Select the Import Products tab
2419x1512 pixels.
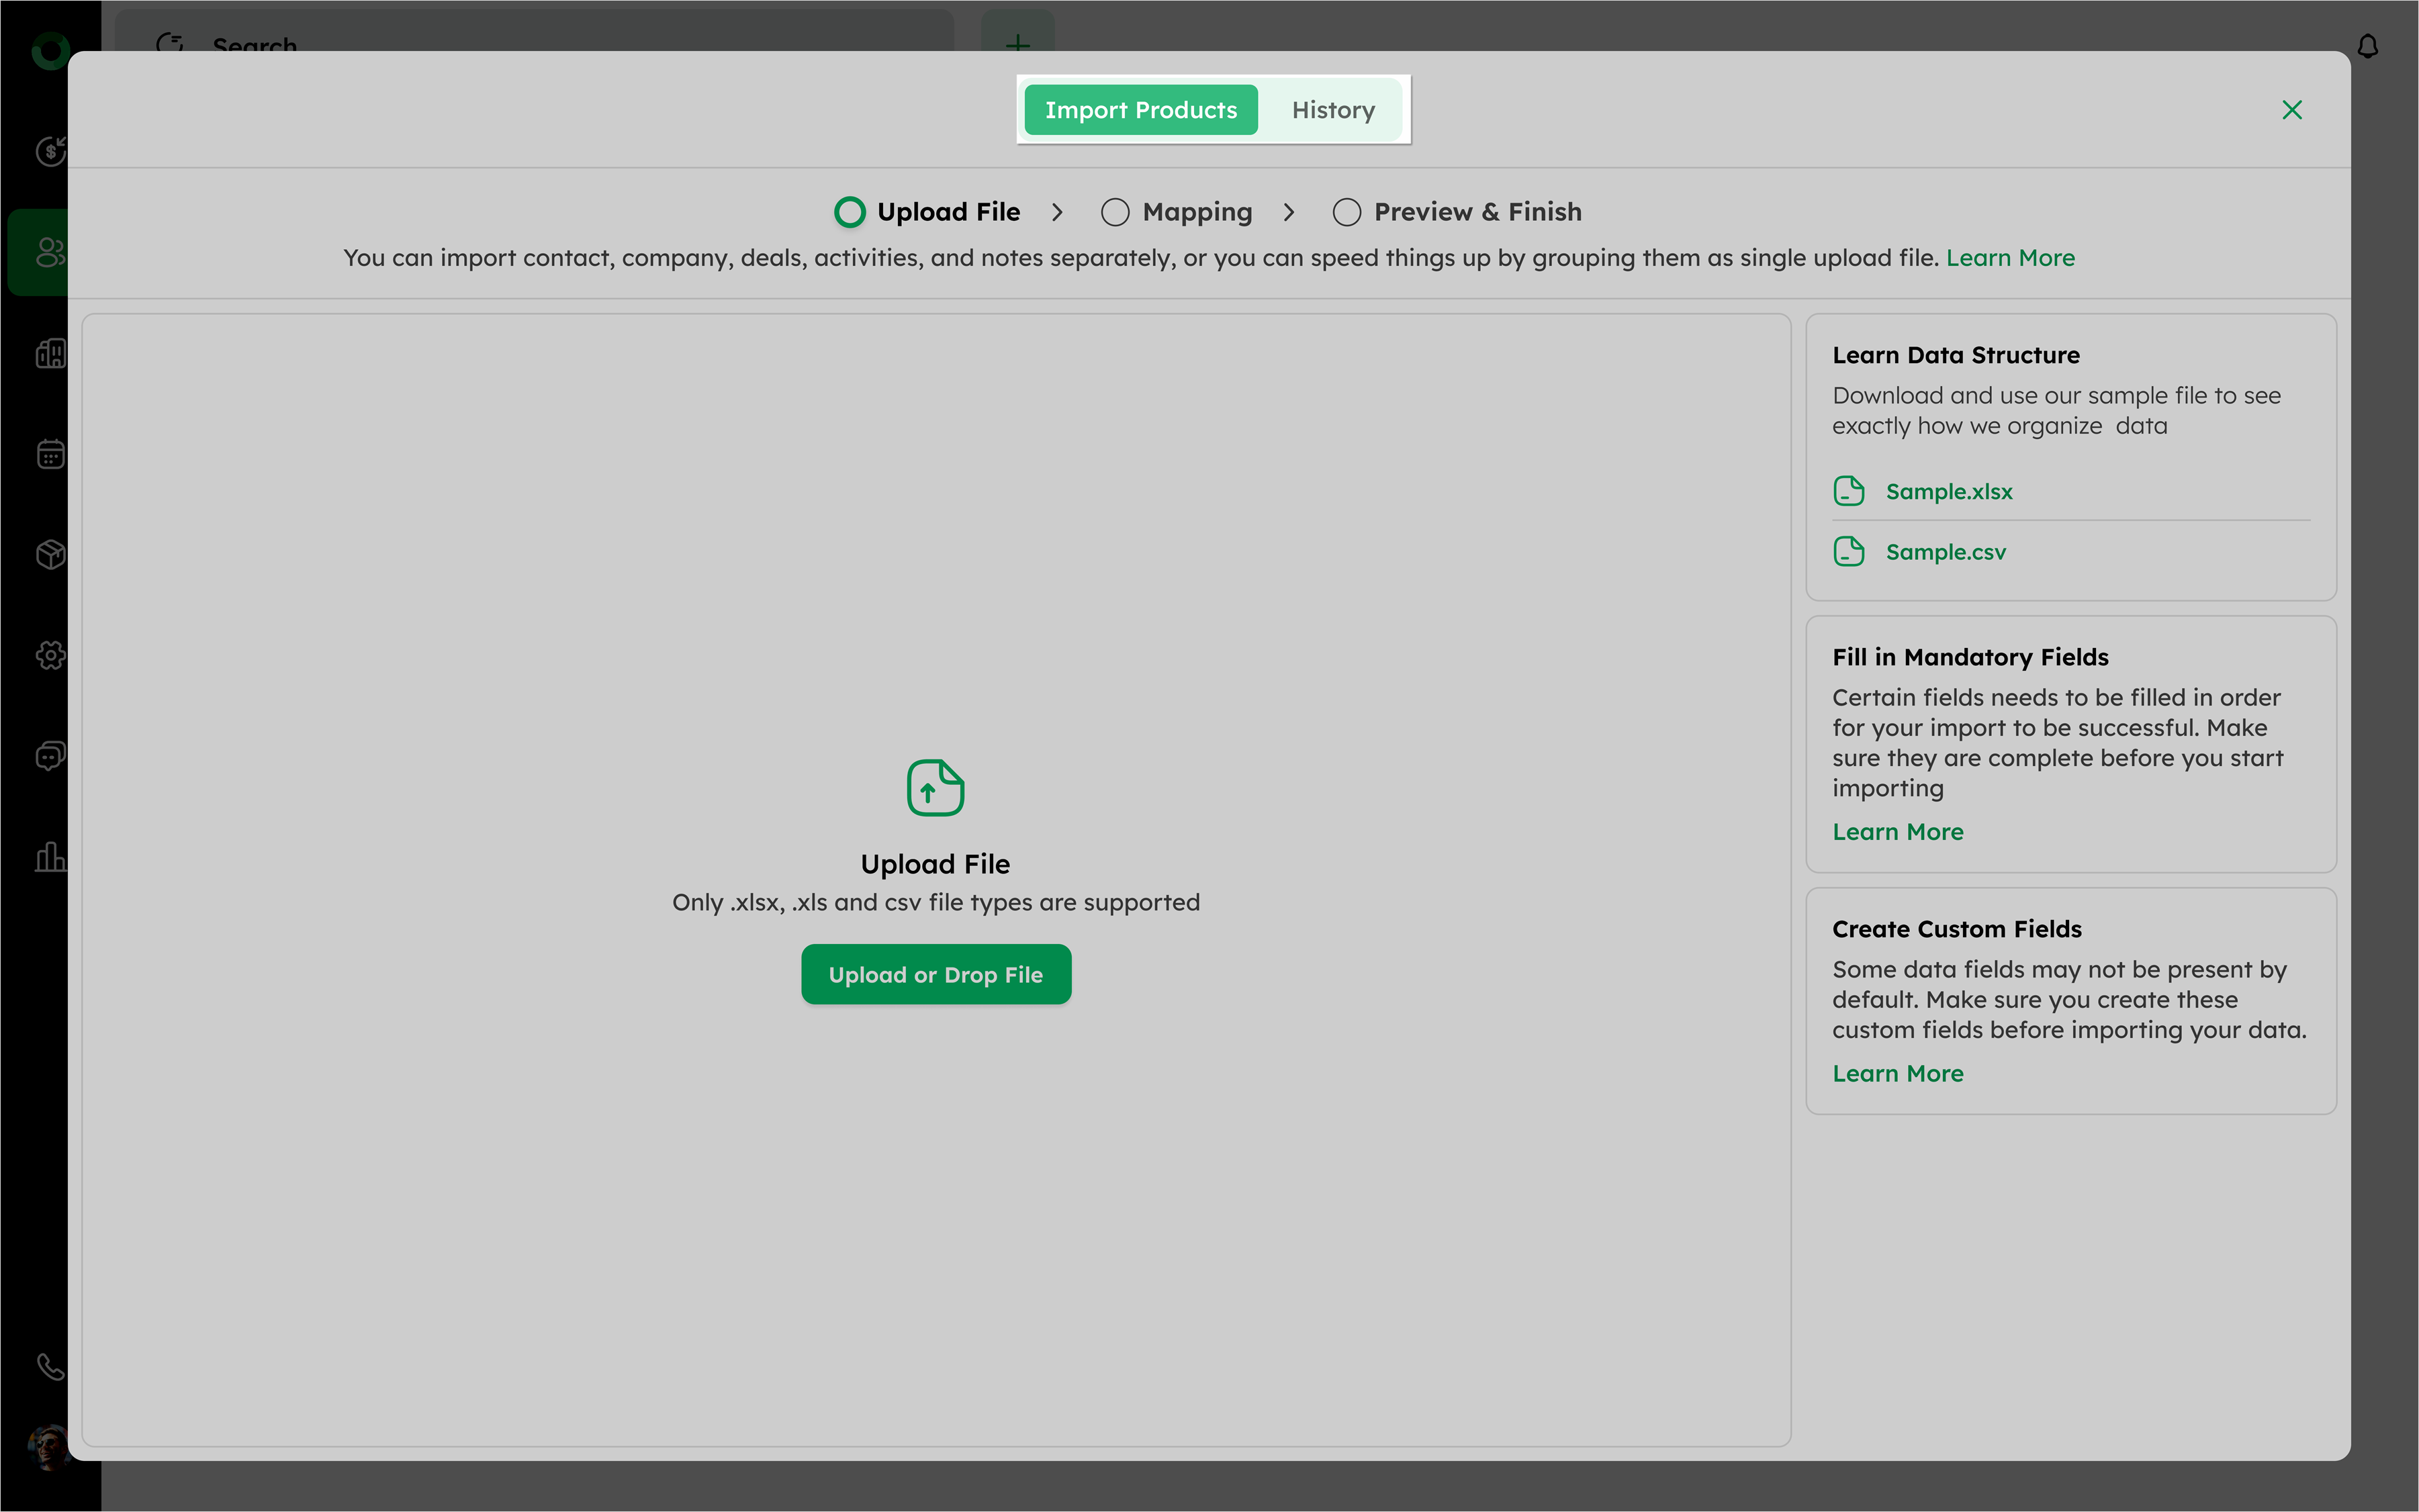(x=1140, y=110)
